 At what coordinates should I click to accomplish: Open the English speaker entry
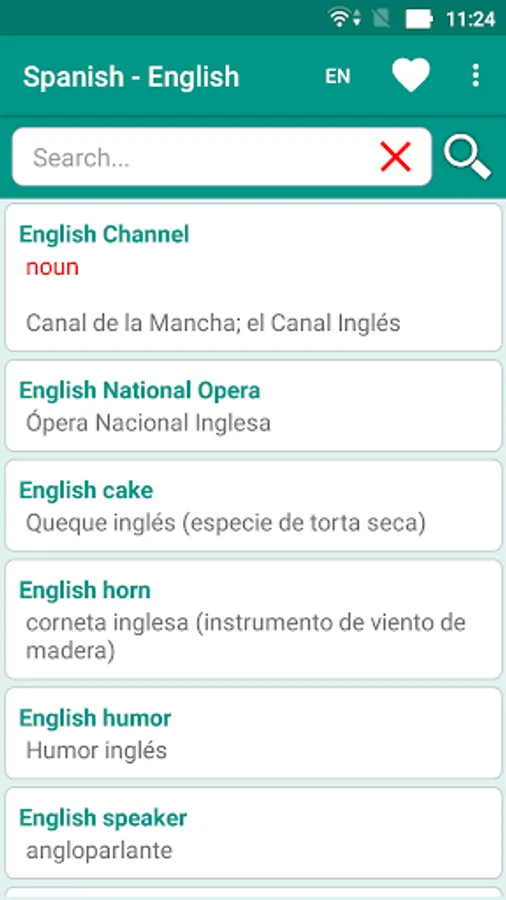coord(254,832)
